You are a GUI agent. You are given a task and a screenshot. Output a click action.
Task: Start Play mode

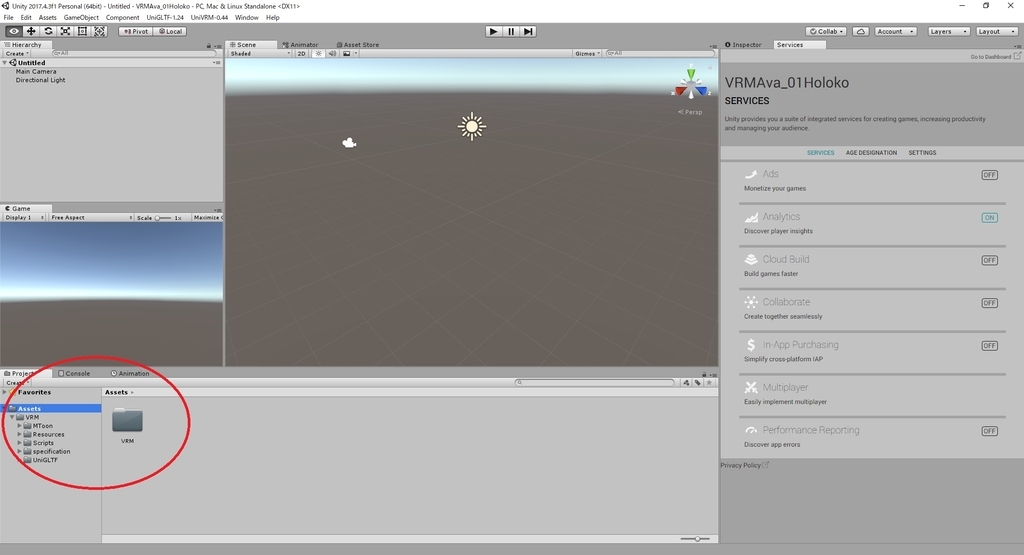click(493, 31)
